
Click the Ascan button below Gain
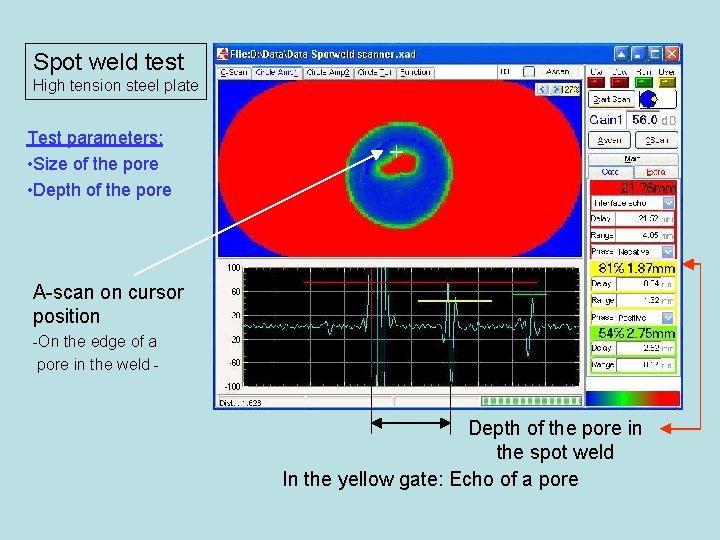pos(610,140)
